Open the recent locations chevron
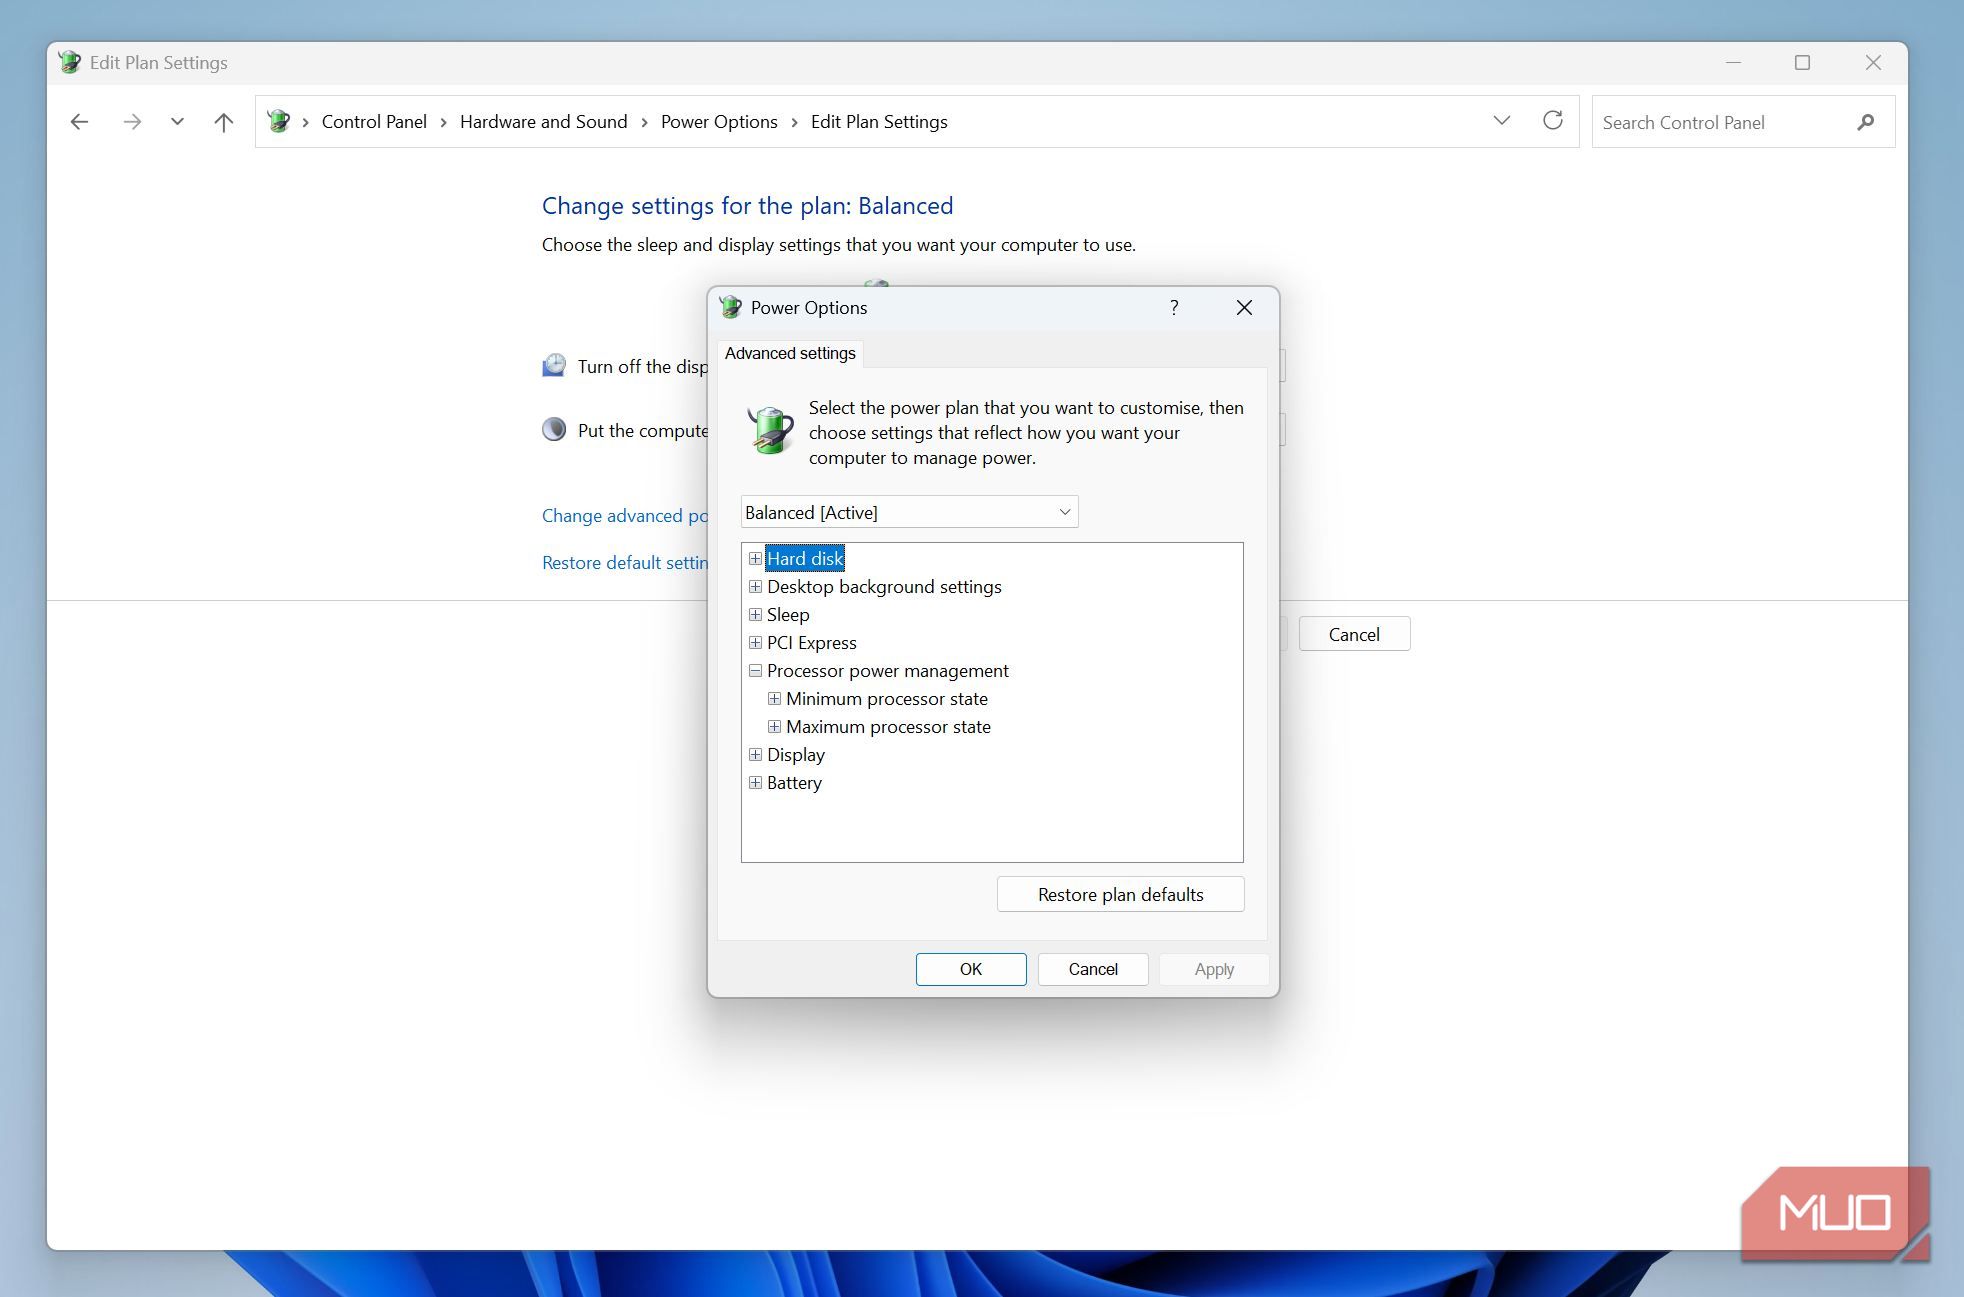 coord(177,122)
